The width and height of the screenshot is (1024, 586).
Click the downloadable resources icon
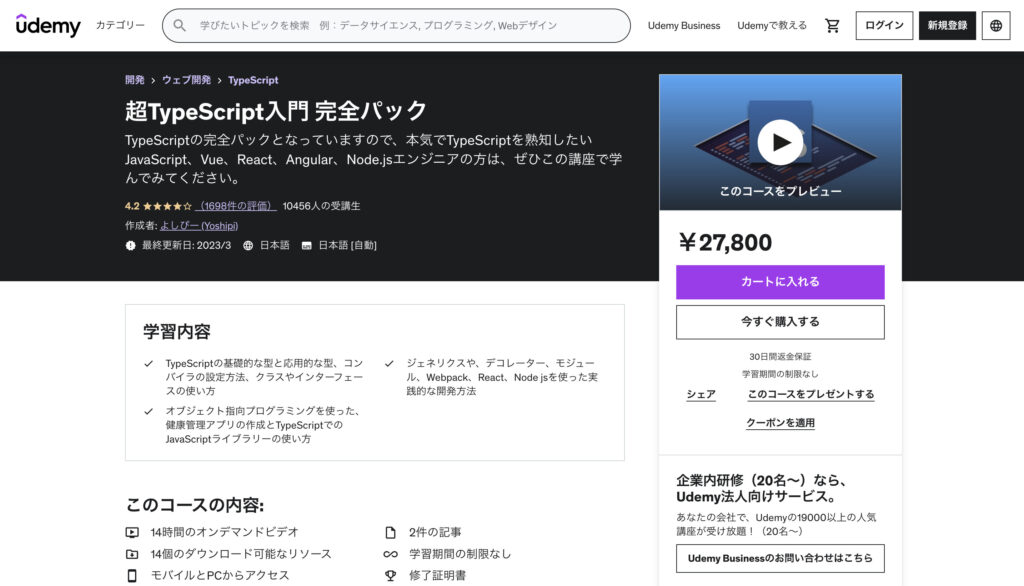click(x=132, y=554)
